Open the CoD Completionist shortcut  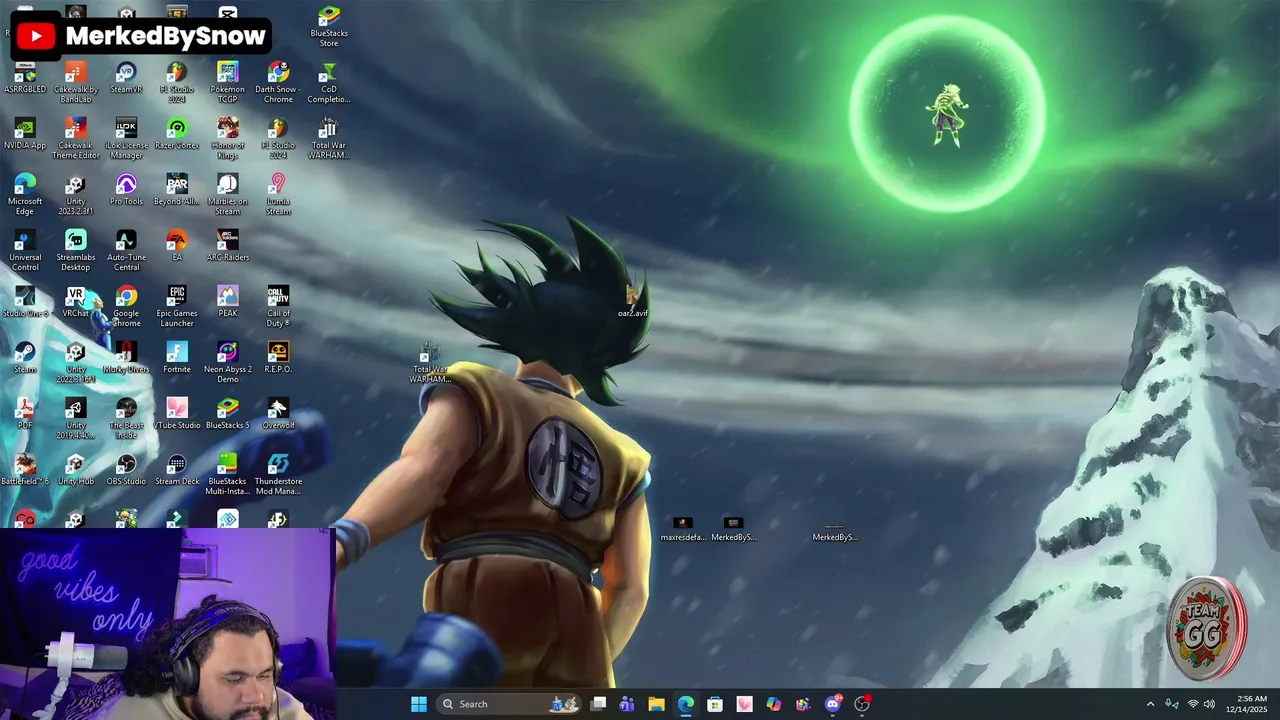[x=329, y=83]
